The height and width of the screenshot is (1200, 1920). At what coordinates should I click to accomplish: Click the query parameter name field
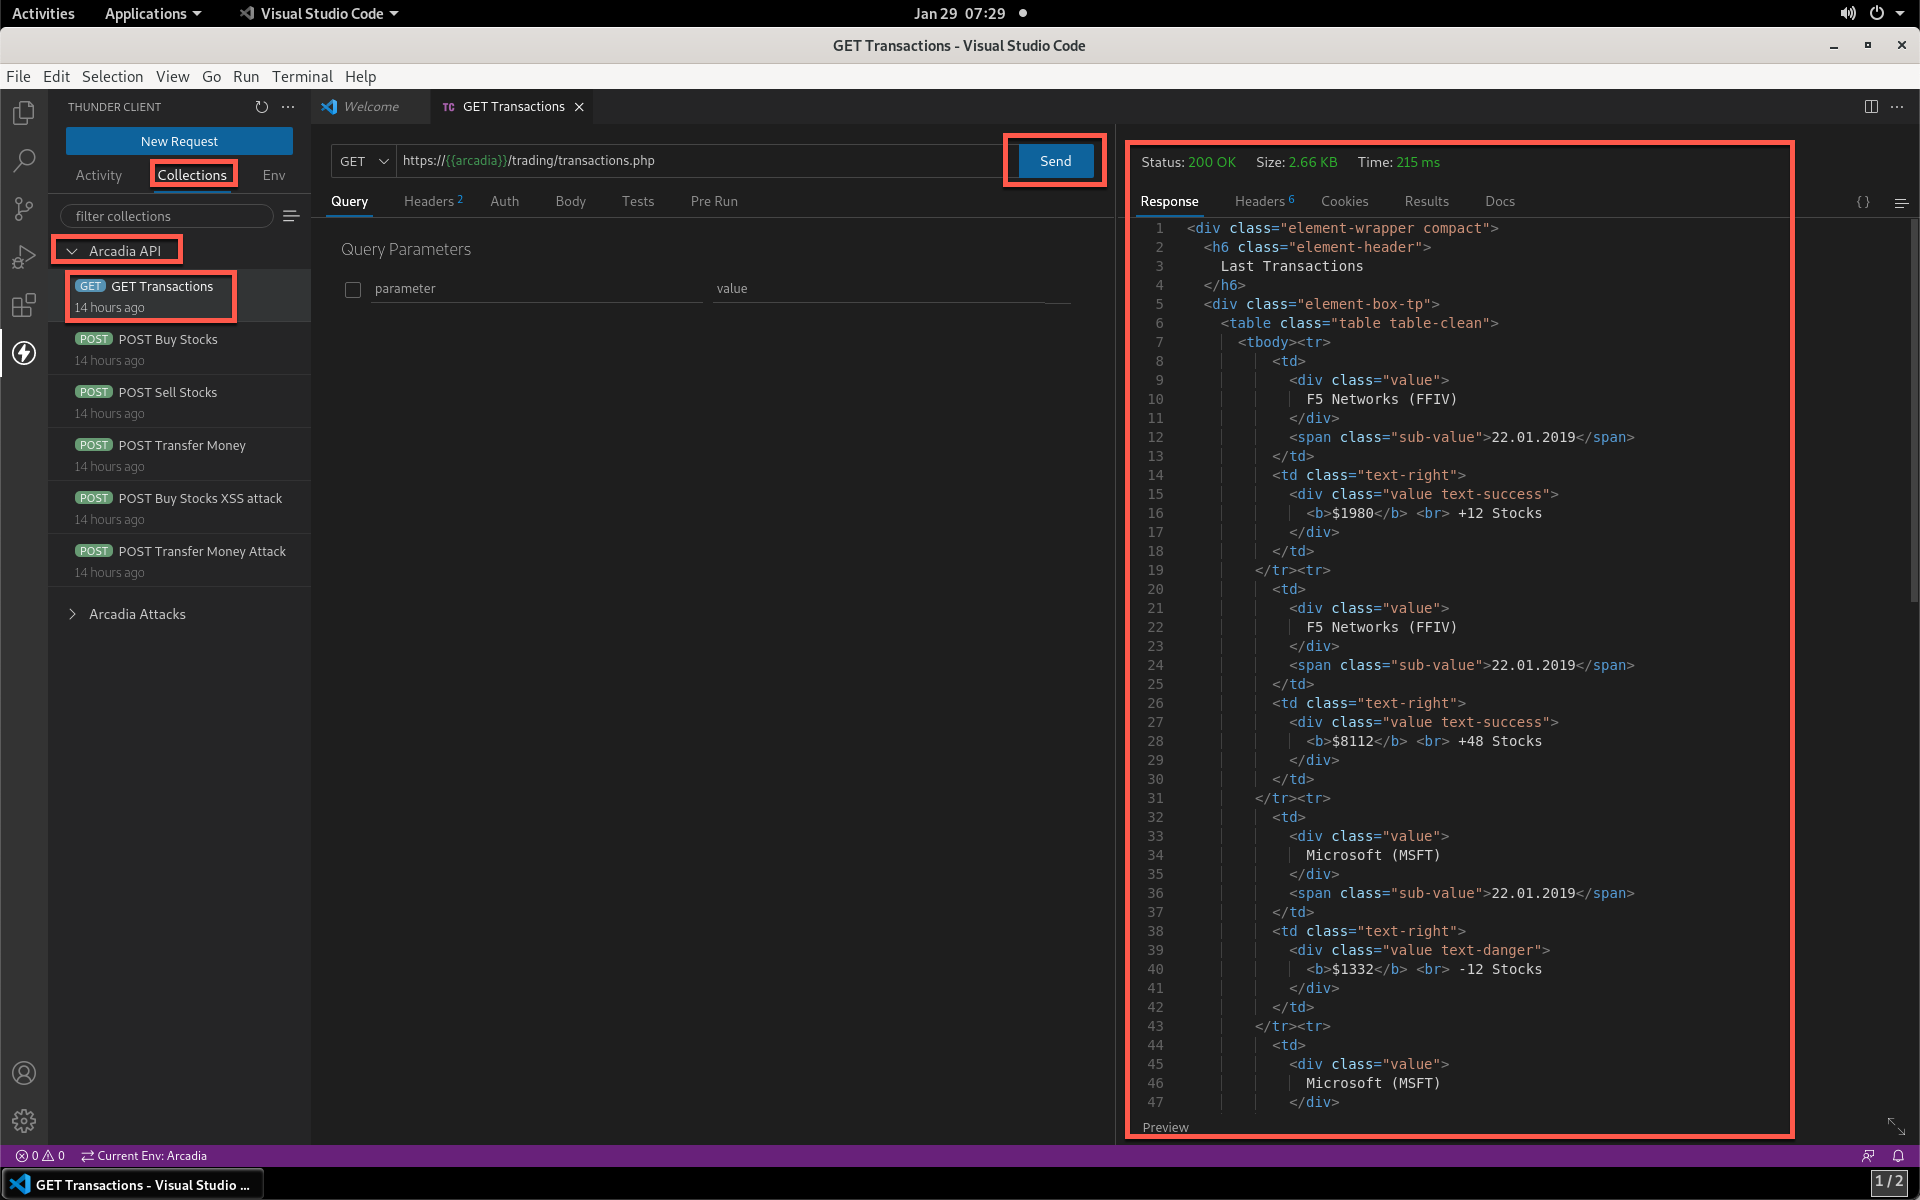[537, 289]
